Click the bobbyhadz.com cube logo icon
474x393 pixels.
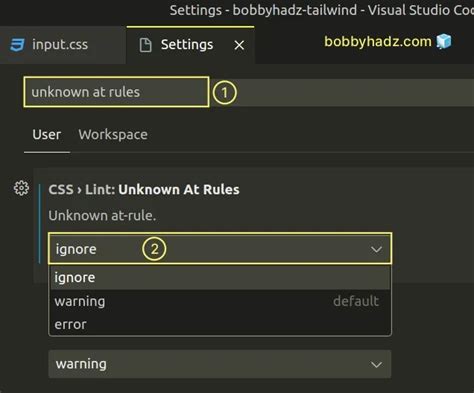[x=444, y=41]
